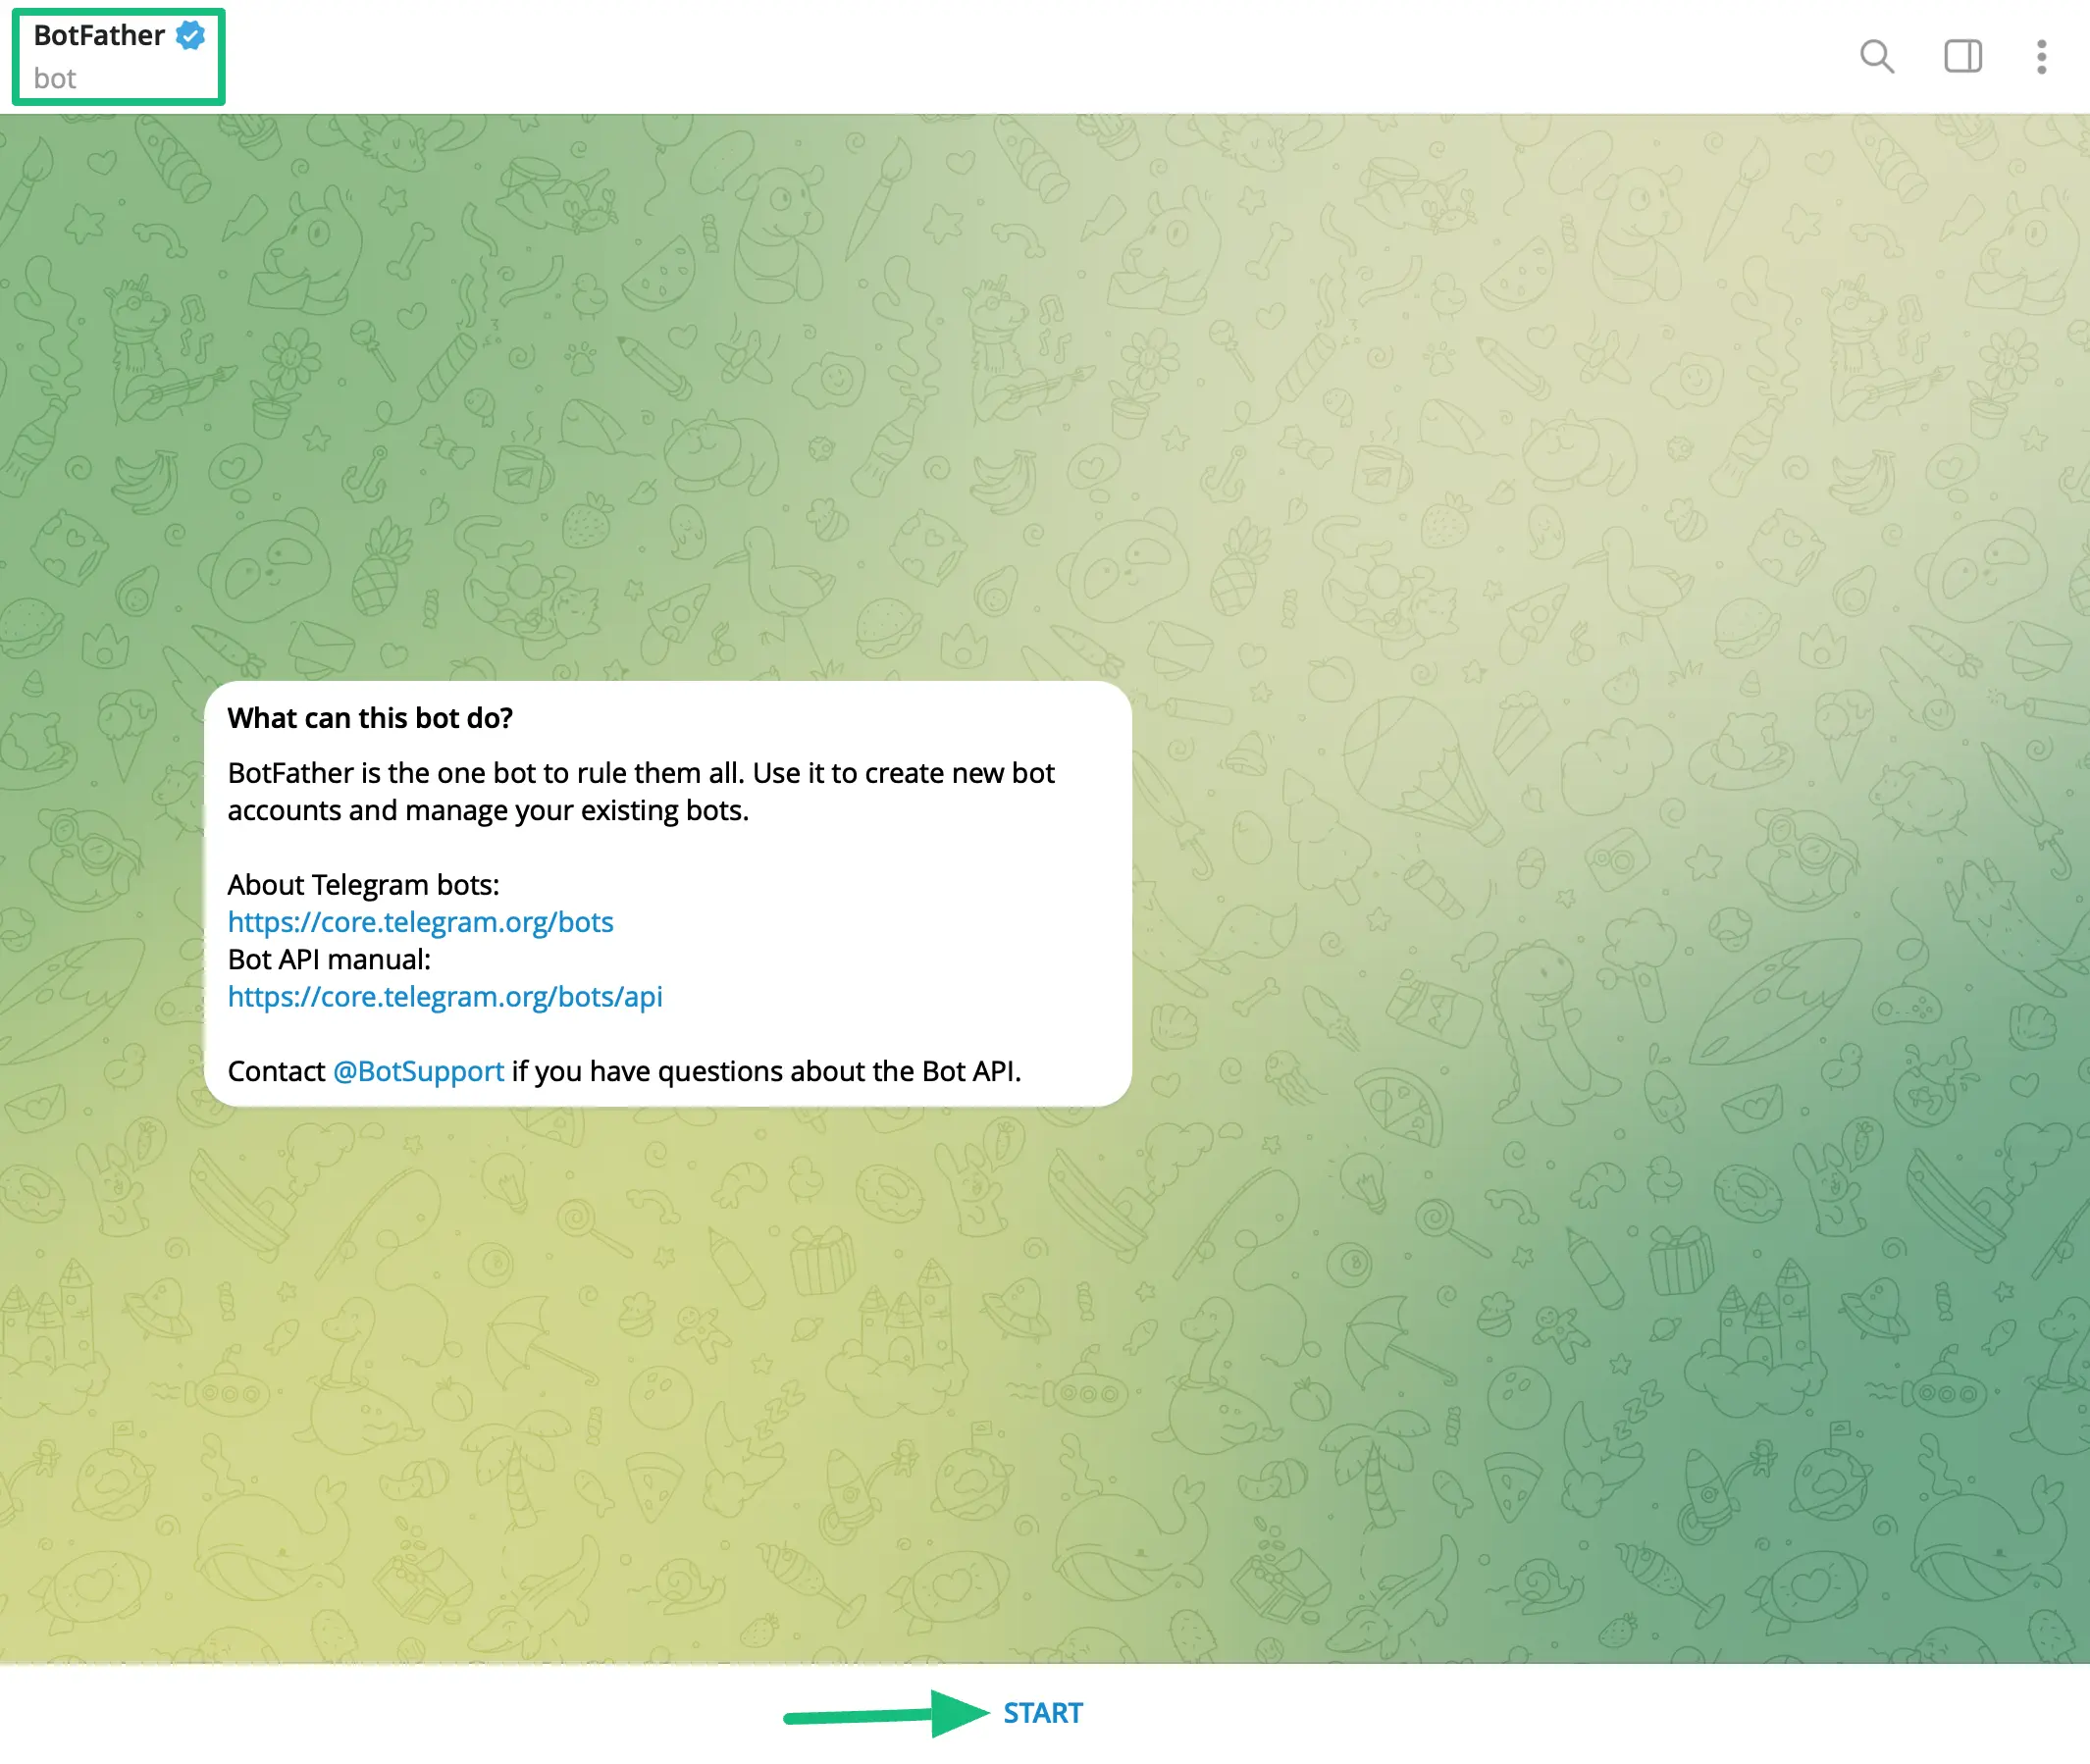Open the three-dot more options menu
This screenshot has width=2090, height=1764.
point(2041,56)
